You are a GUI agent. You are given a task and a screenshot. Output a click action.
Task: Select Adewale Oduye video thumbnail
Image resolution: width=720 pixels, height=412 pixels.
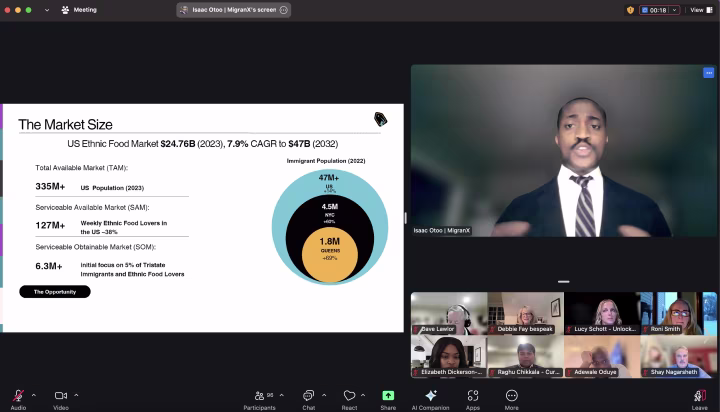(x=602, y=356)
